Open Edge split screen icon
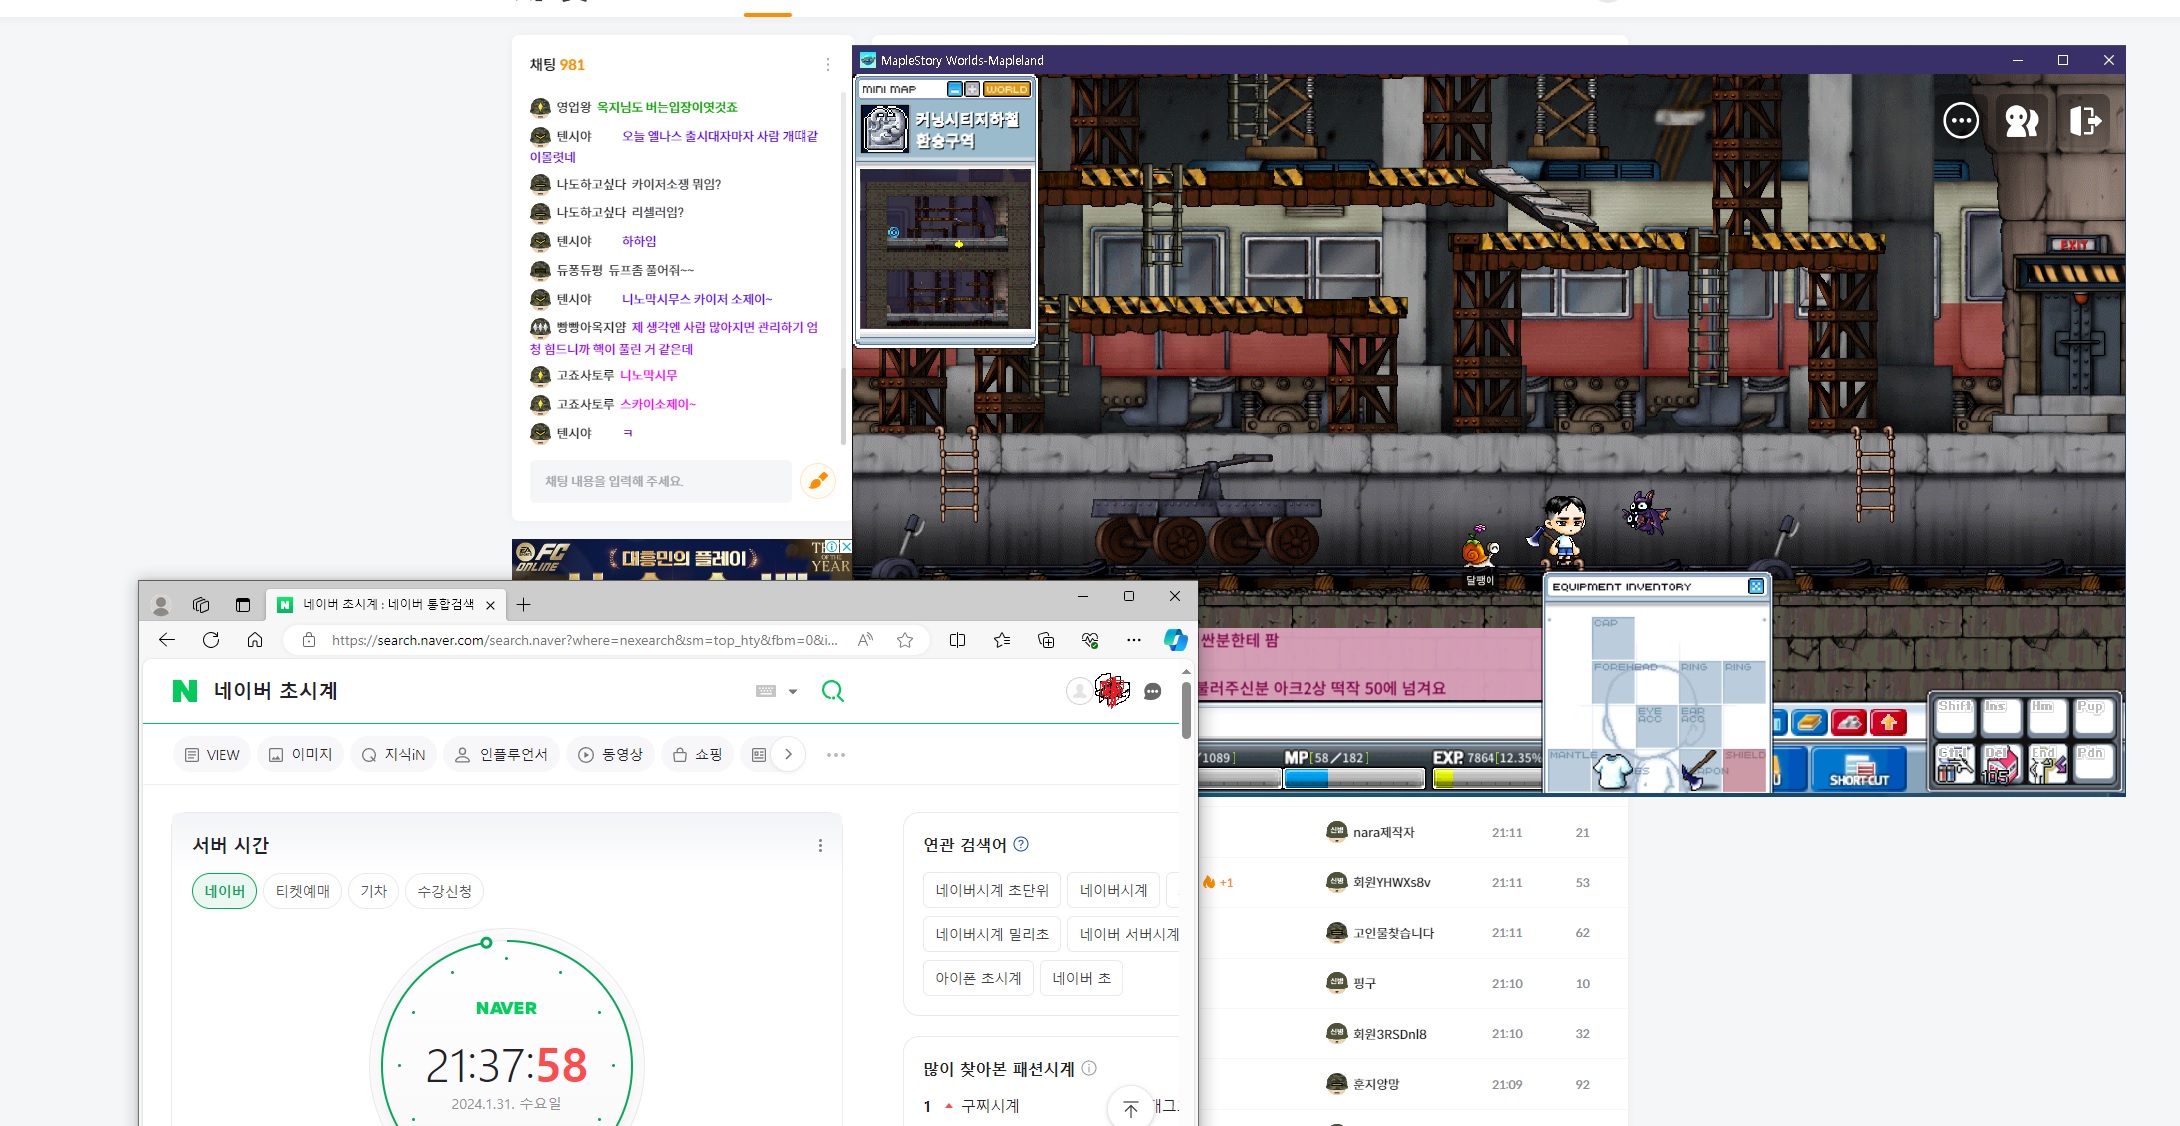The height and width of the screenshot is (1126, 2180). coord(957,640)
